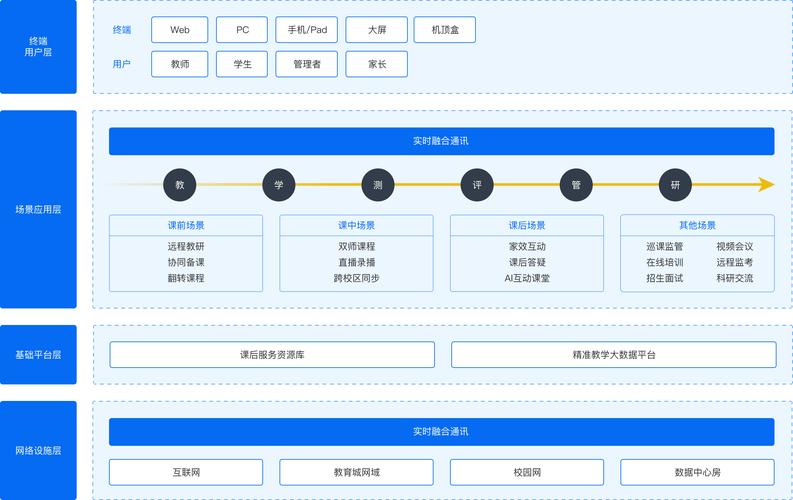Open the 终端用户层 side label

pyautogui.click(x=38, y=47)
